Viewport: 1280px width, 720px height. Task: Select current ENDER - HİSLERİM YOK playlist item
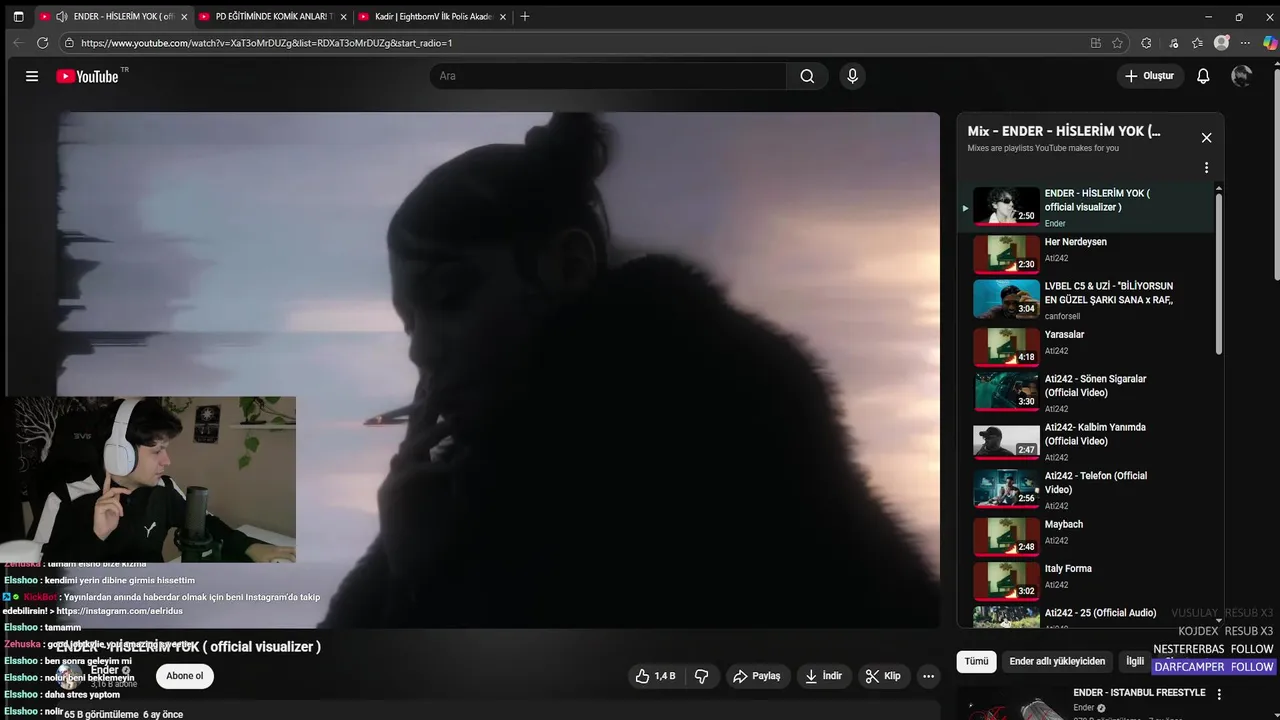coord(1085,207)
